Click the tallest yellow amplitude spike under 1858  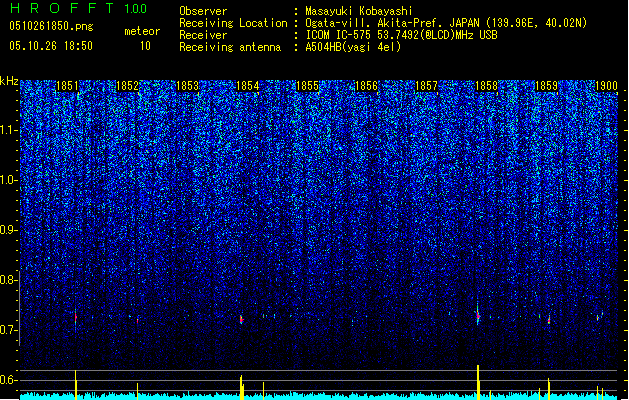click(478, 382)
